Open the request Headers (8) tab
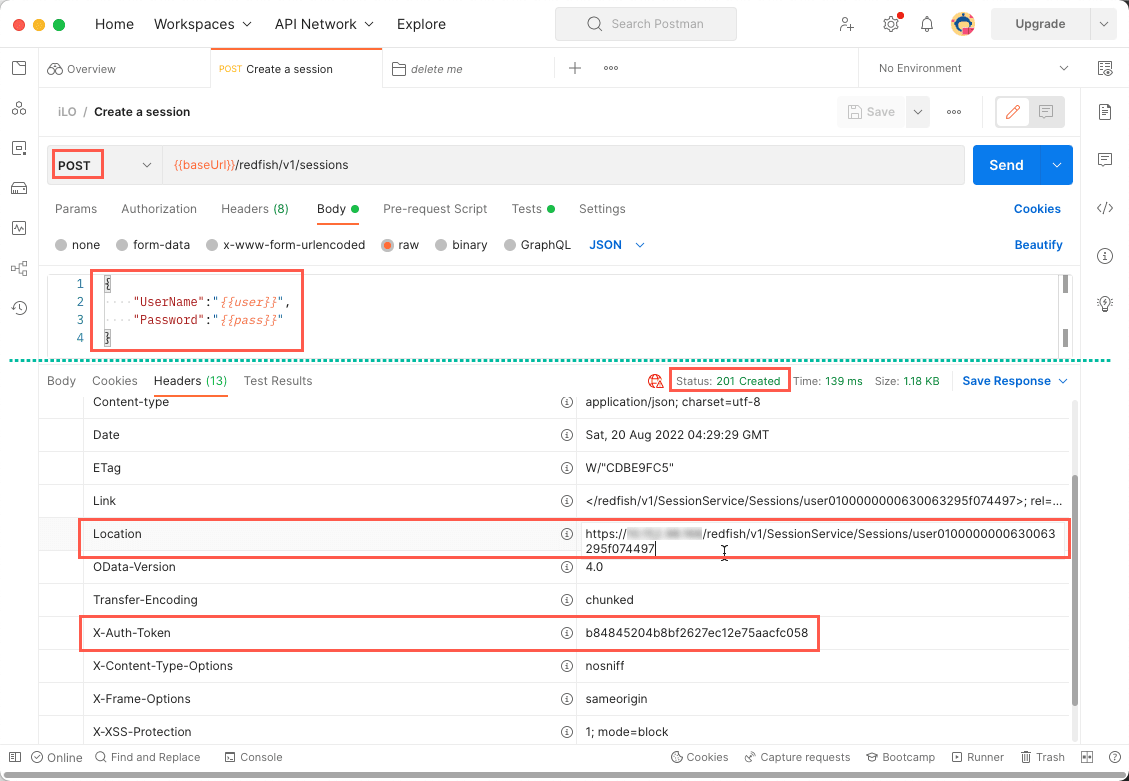The image size is (1129, 781). coord(255,209)
